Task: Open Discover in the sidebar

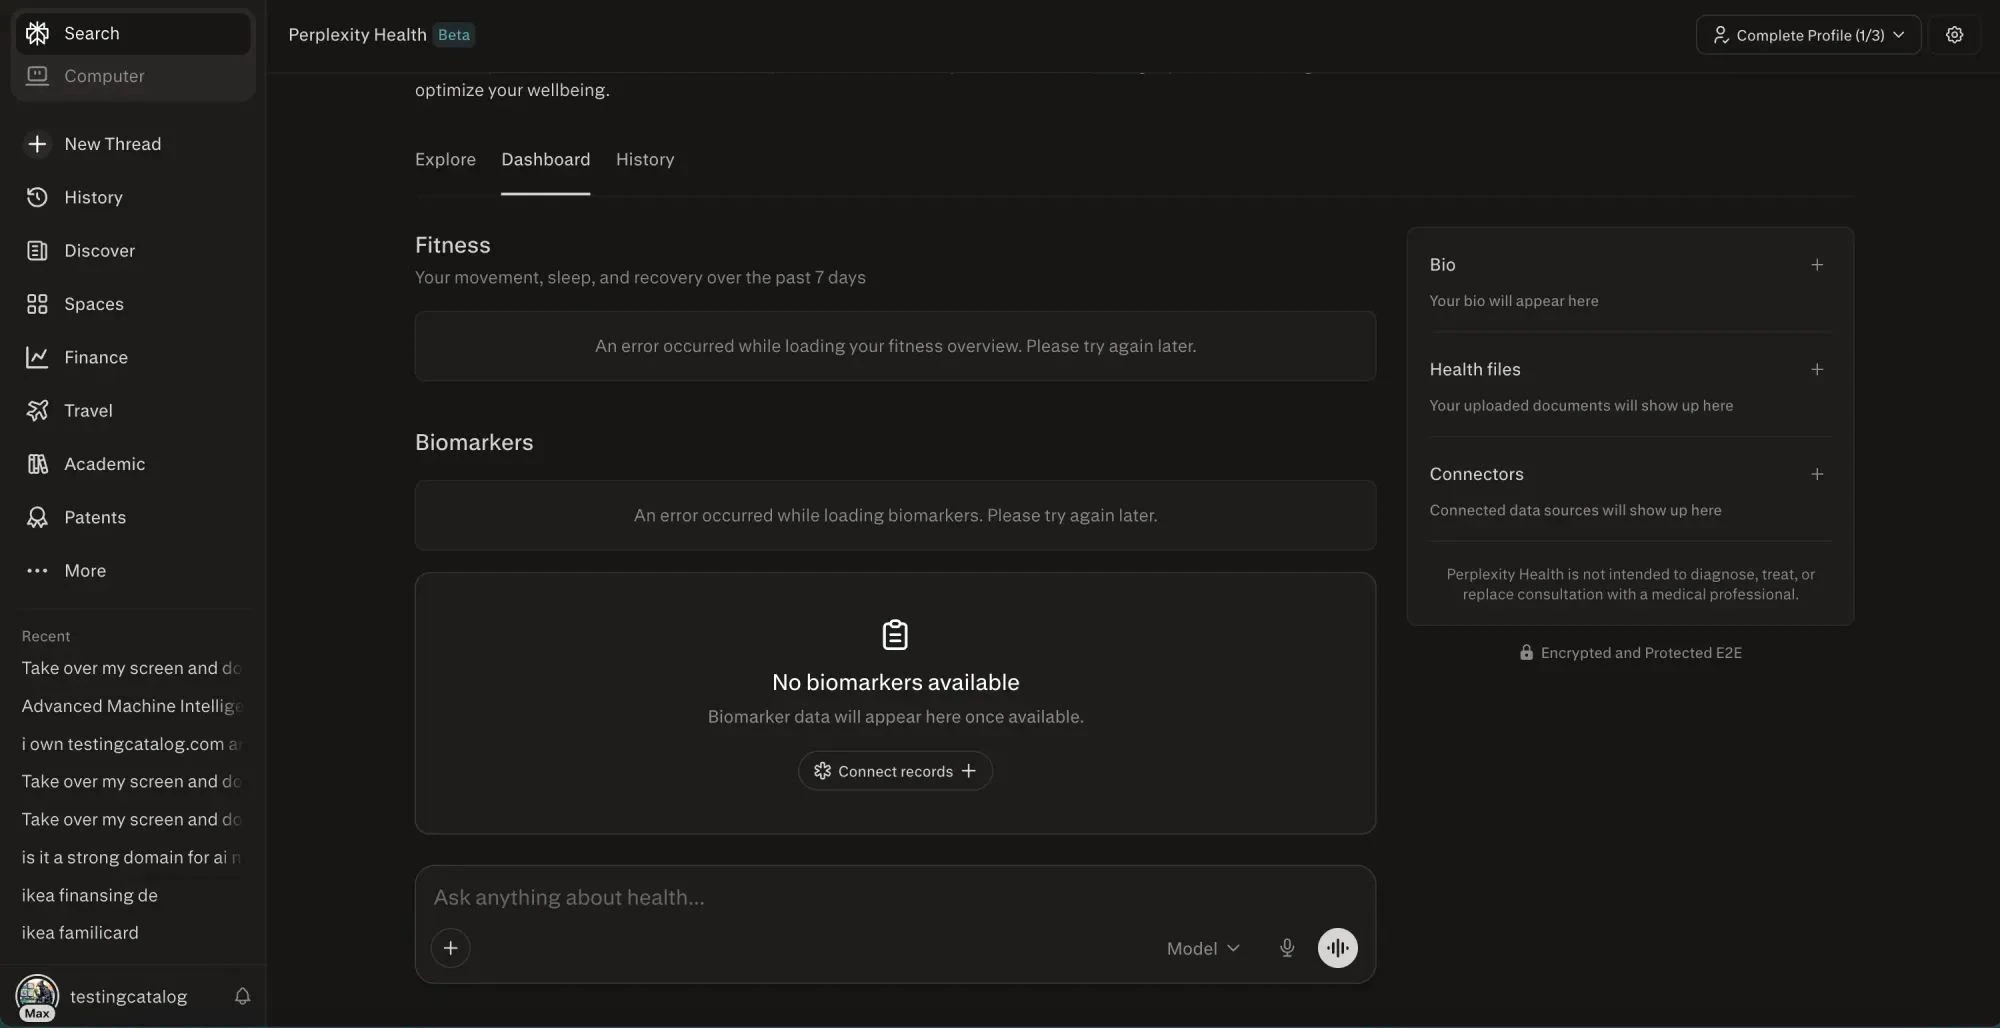Action: [x=99, y=250]
